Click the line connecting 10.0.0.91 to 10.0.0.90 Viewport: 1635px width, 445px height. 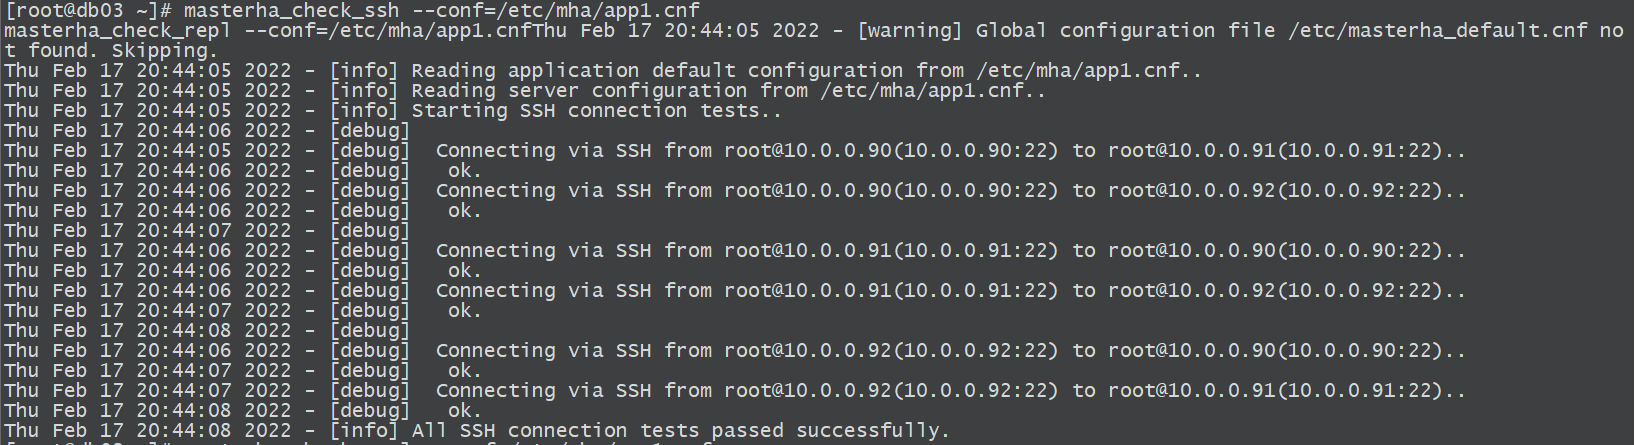tap(735, 250)
